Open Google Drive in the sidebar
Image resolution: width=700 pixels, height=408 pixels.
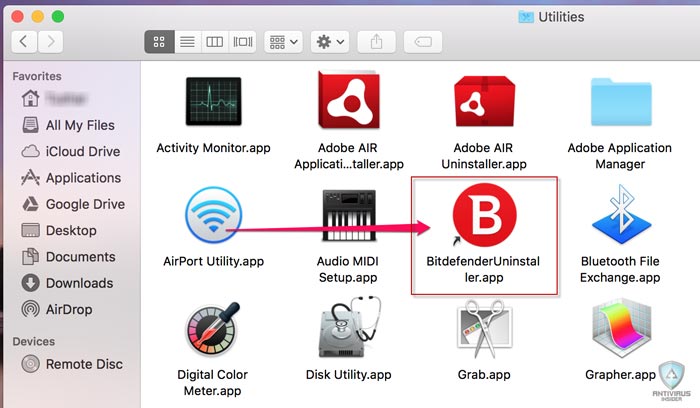73,204
